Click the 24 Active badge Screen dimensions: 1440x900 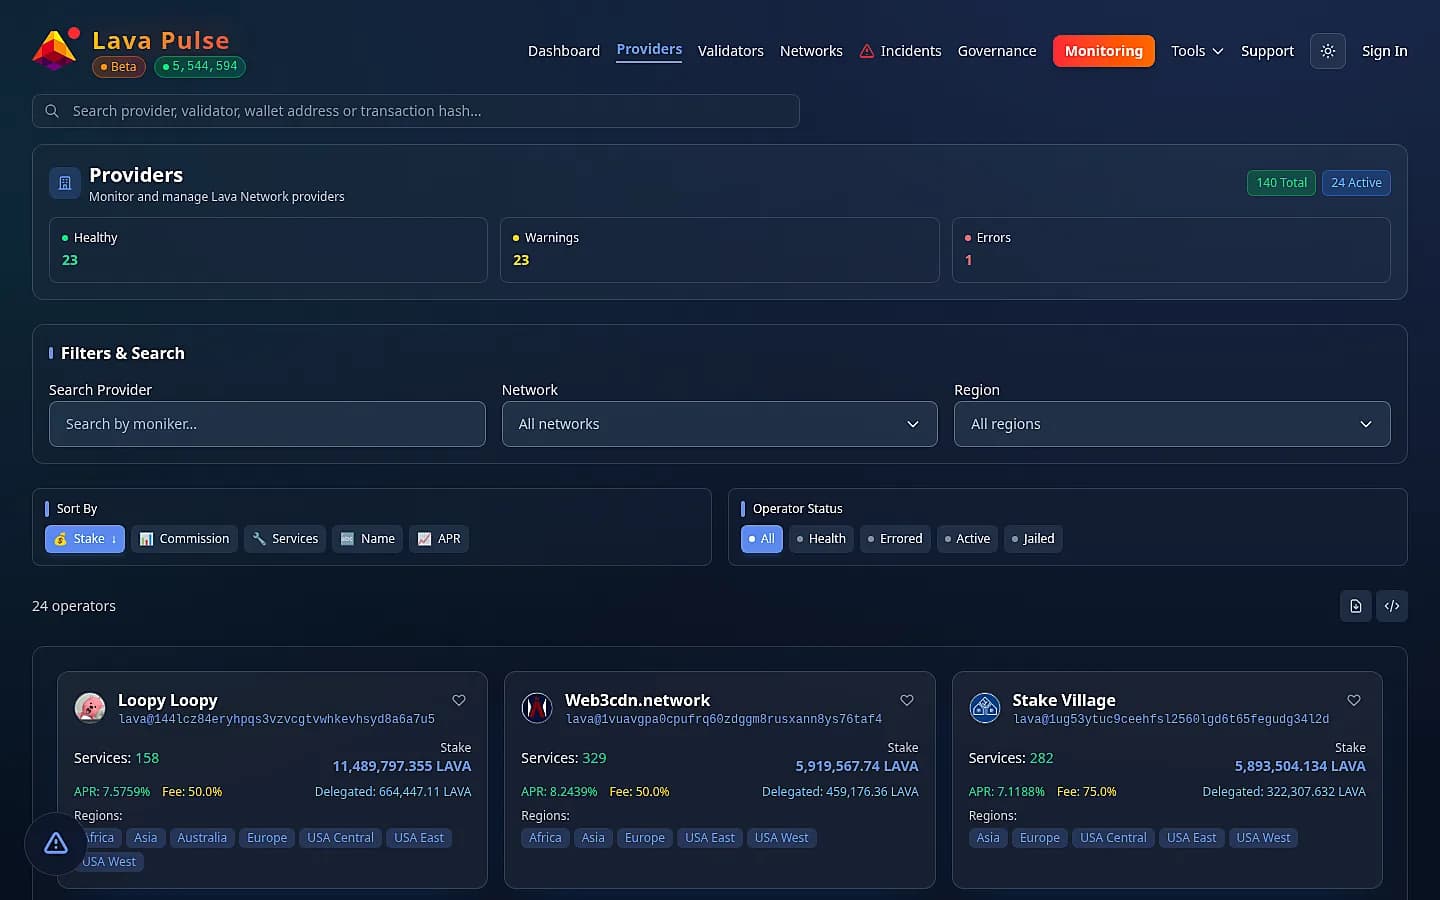pyautogui.click(x=1356, y=183)
